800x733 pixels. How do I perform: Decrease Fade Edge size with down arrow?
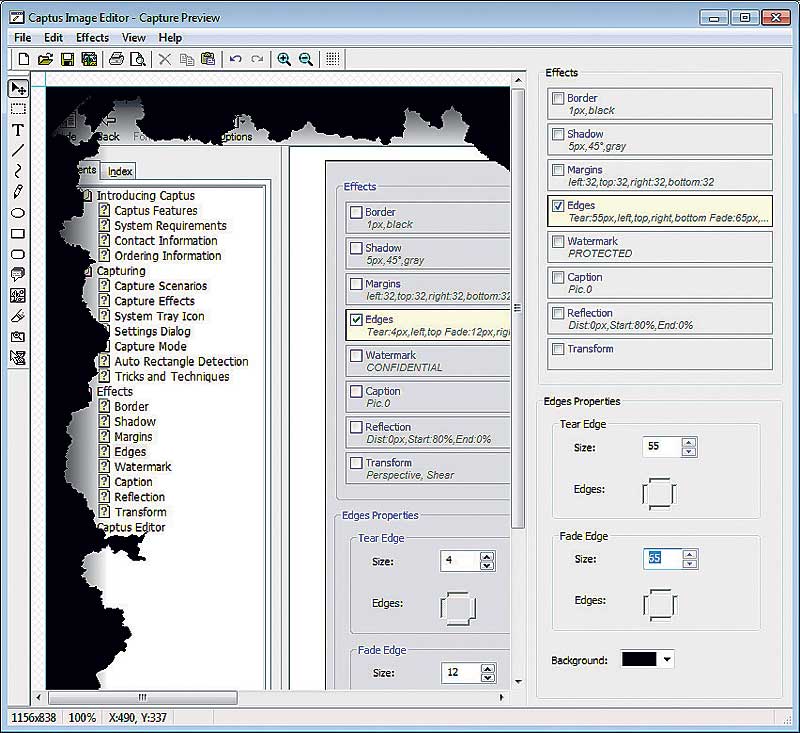click(x=690, y=563)
